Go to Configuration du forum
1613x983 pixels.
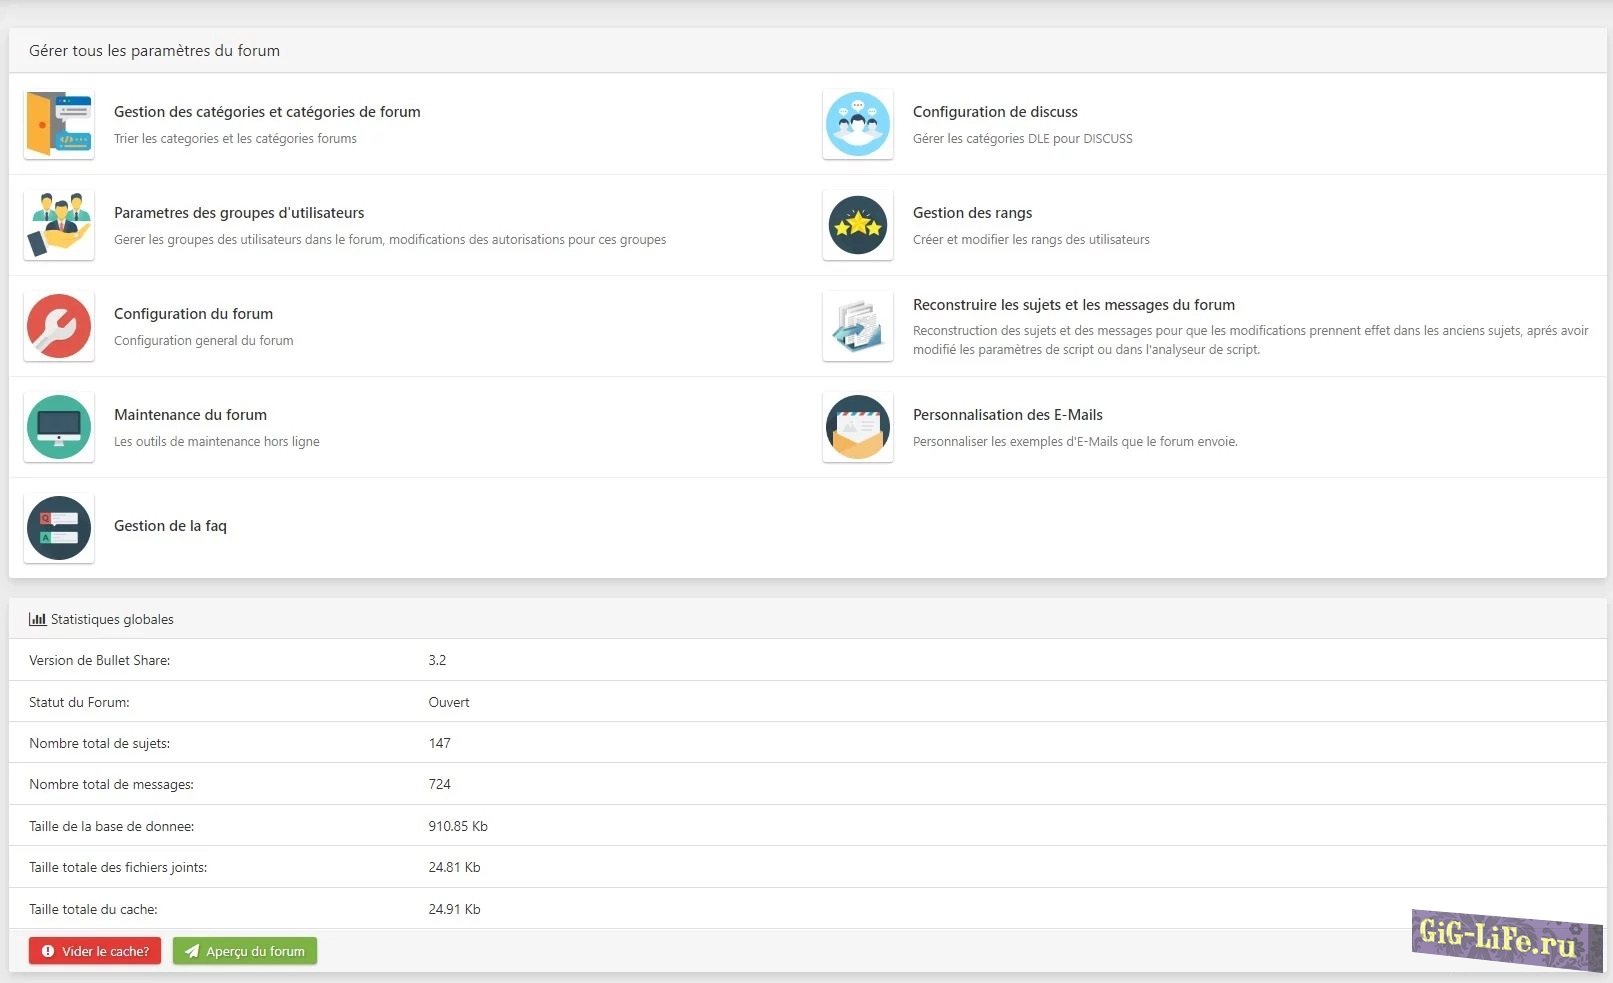point(193,314)
